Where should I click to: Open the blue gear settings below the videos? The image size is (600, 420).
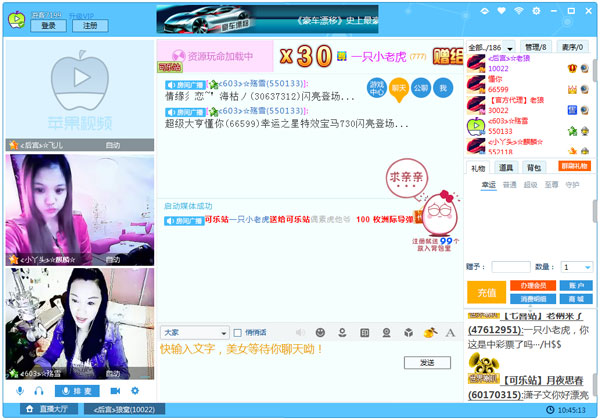[135, 391]
